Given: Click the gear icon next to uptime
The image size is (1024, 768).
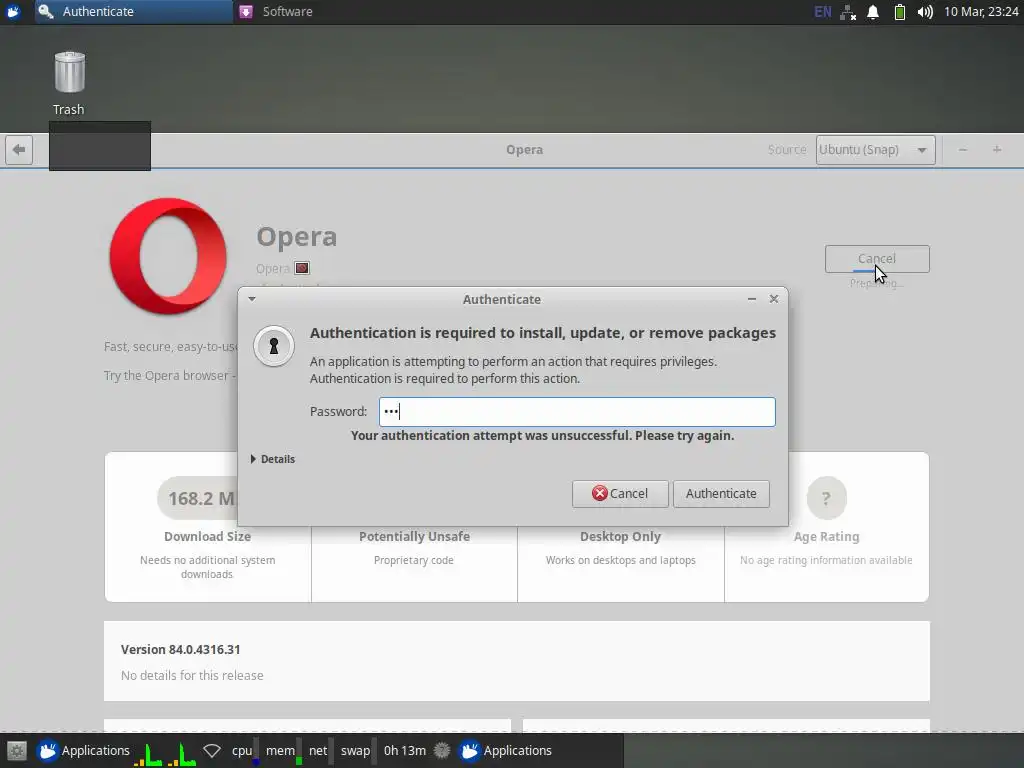Looking at the screenshot, I should click(x=442, y=751).
